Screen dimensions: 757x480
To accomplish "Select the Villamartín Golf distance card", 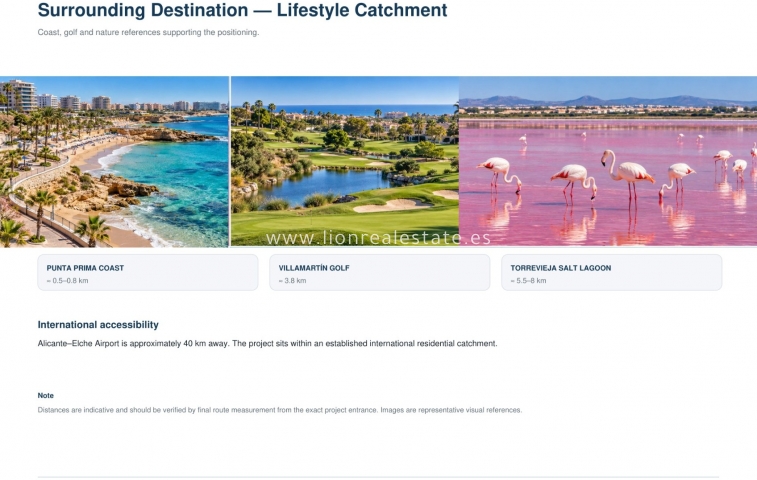I will tap(379, 273).
